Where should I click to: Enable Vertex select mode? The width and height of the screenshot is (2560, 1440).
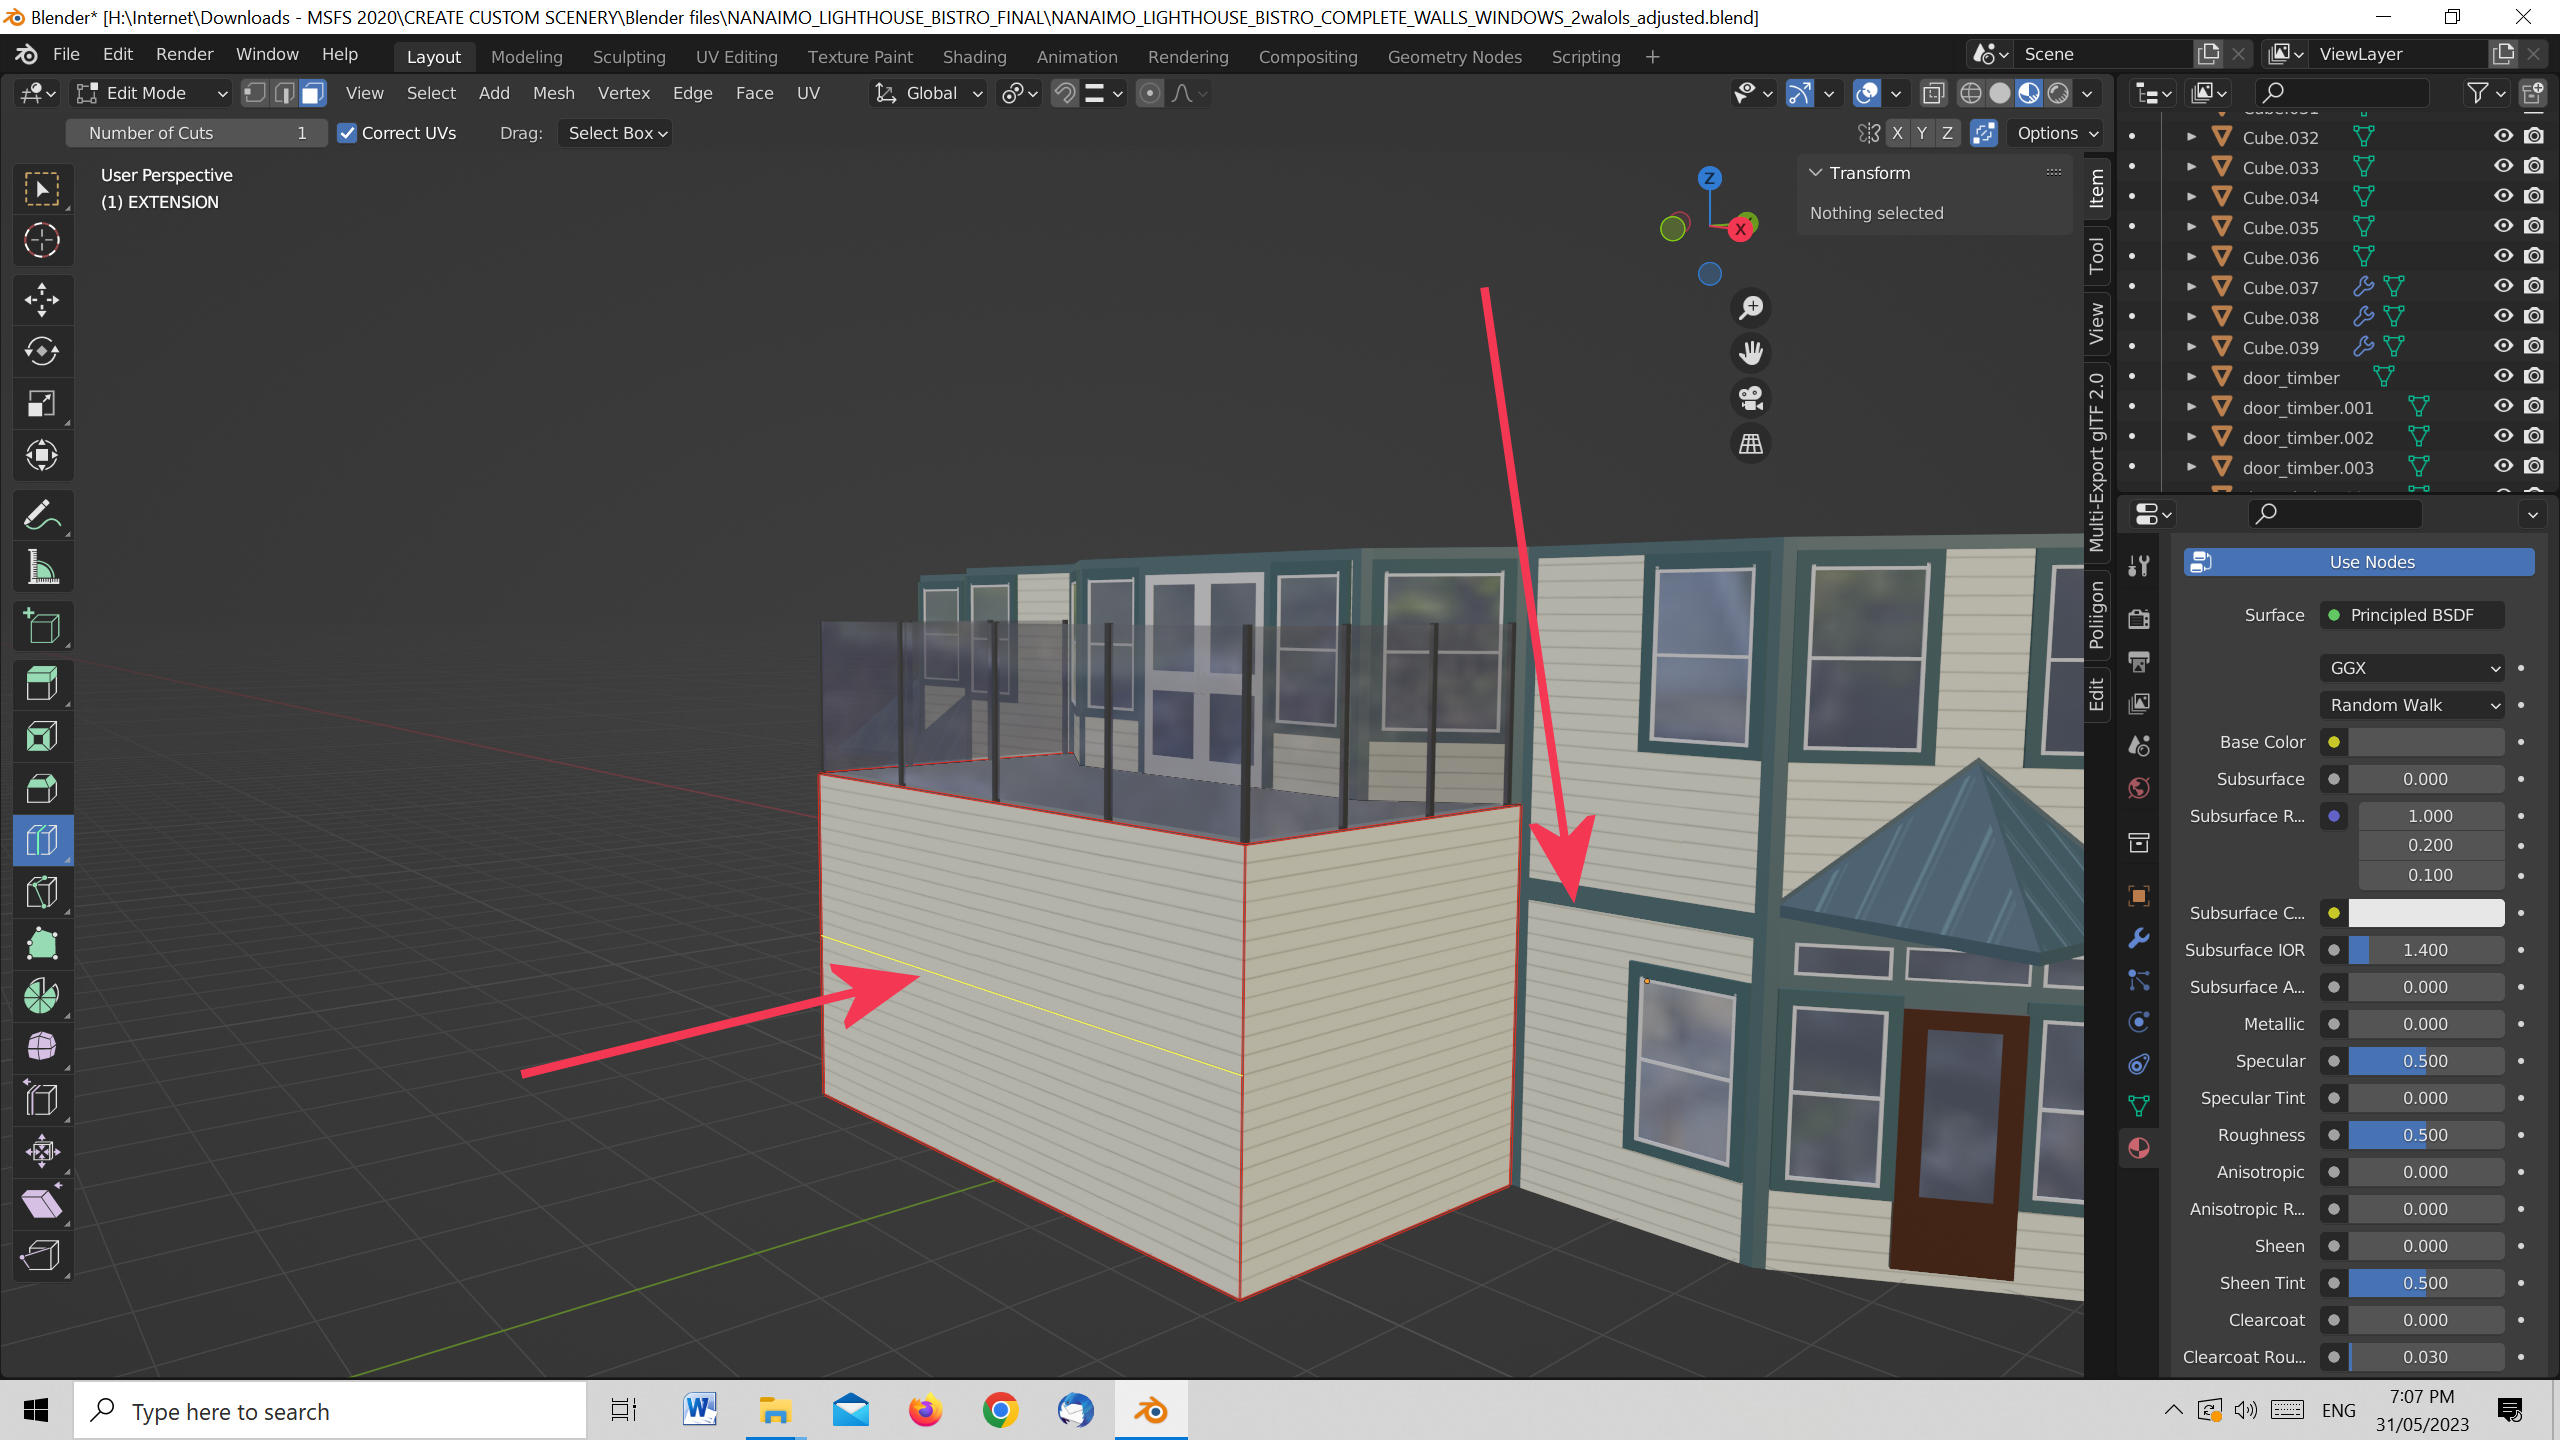click(x=255, y=93)
